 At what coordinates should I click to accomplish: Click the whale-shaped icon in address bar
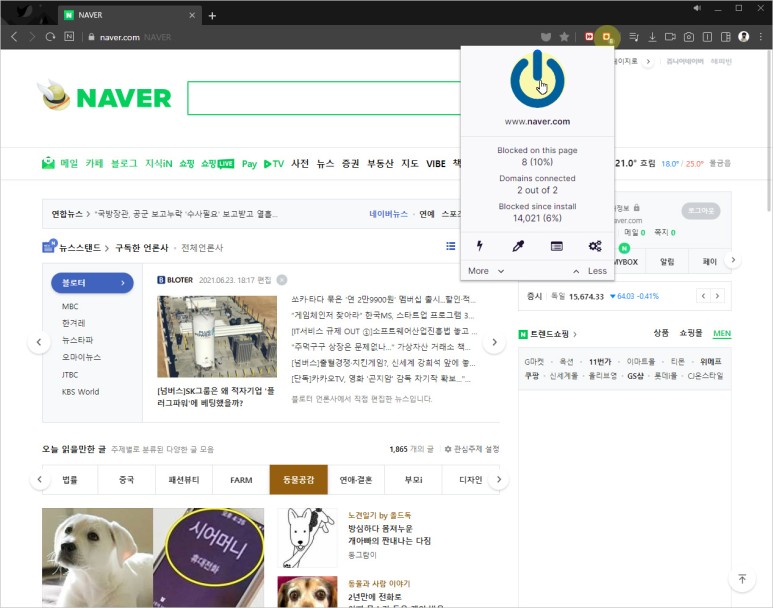pyautogui.click(x=546, y=37)
